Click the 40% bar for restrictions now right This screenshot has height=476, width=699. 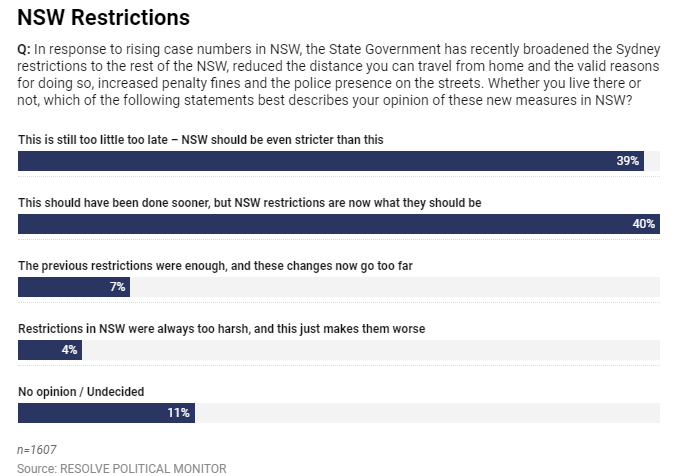point(339,224)
